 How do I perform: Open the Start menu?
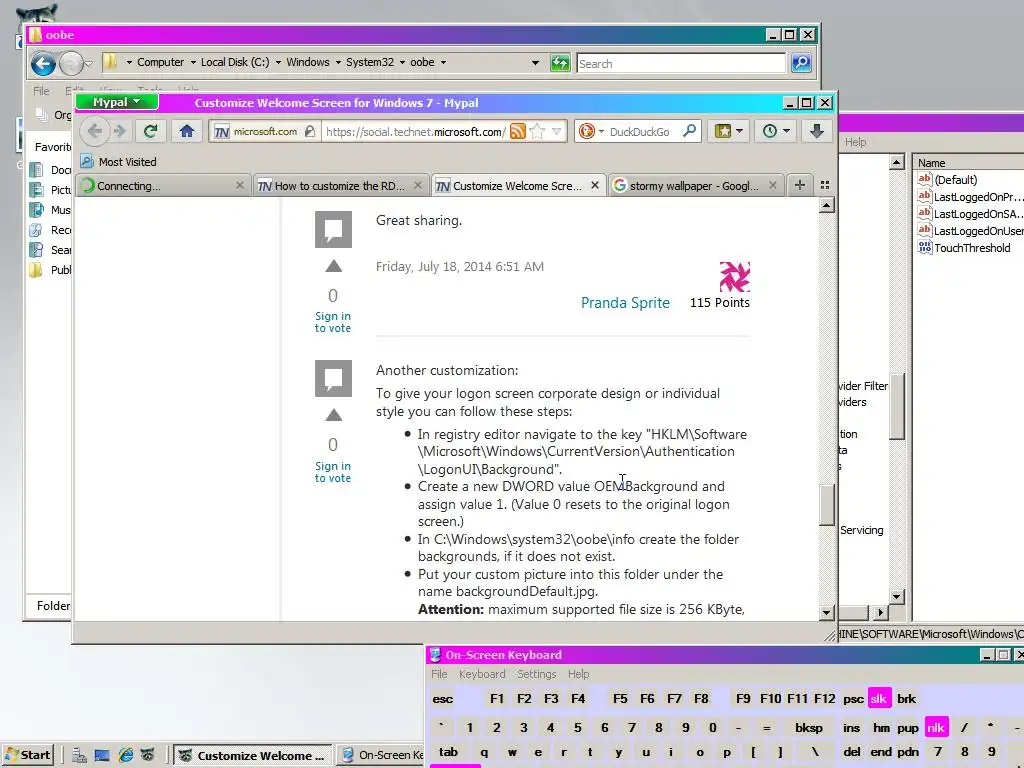27,755
